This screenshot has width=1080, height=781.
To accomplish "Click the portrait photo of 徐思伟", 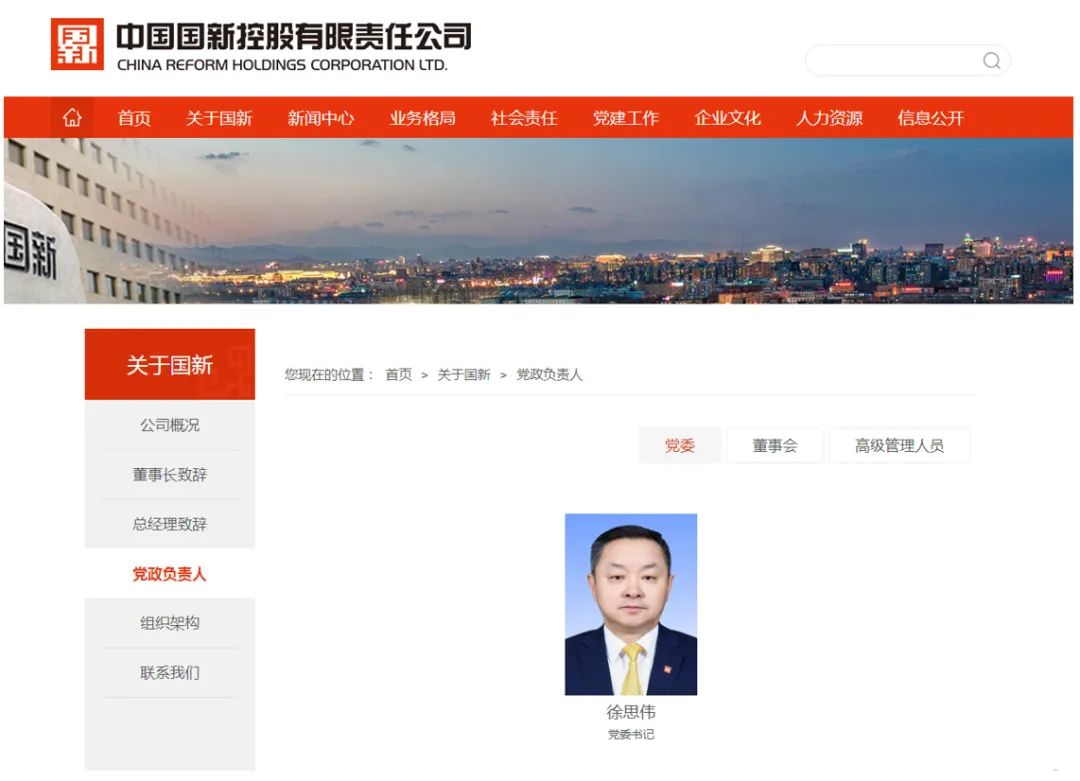I will click(x=631, y=604).
